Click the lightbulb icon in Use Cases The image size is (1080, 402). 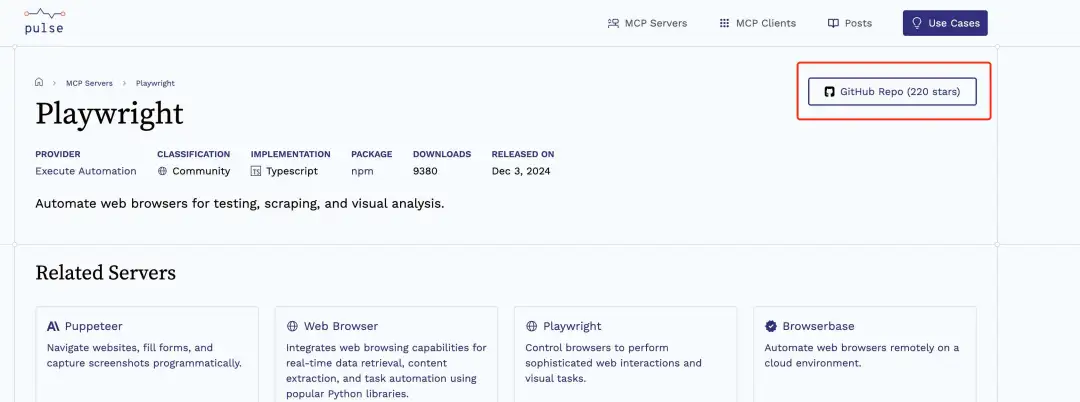[x=917, y=23]
